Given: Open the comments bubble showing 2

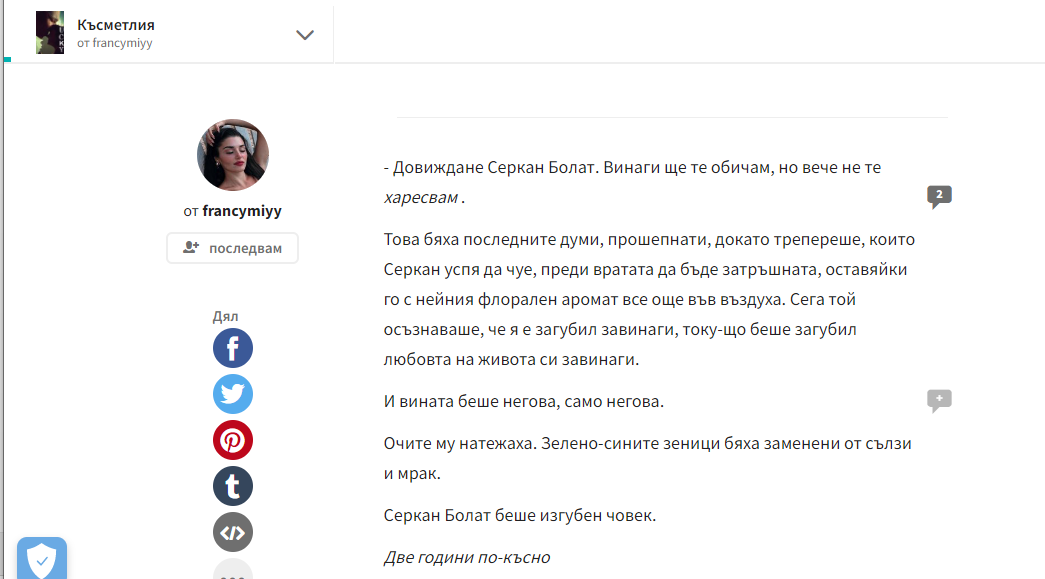Looking at the screenshot, I should tap(939, 196).
